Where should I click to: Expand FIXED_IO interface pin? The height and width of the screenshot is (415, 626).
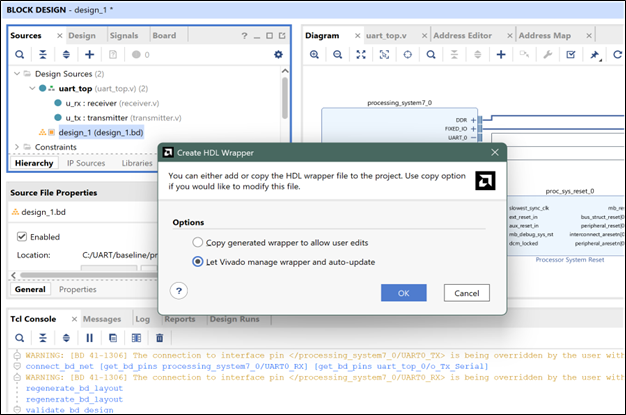point(473,129)
